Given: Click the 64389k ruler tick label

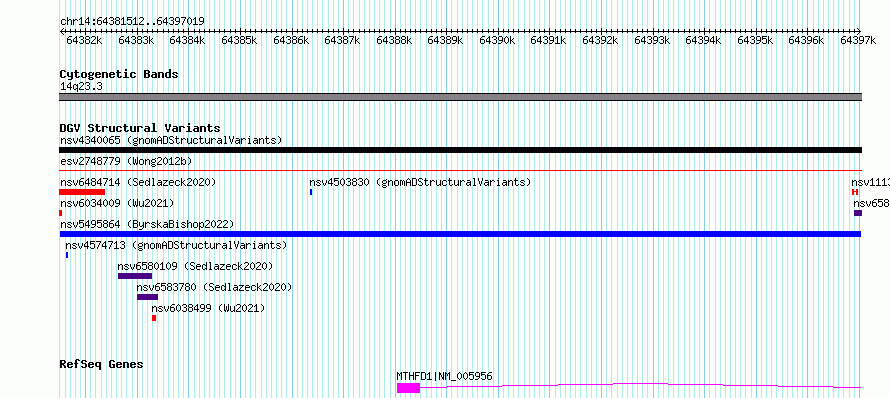Looking at the screenshot, I should coord(446,40).
